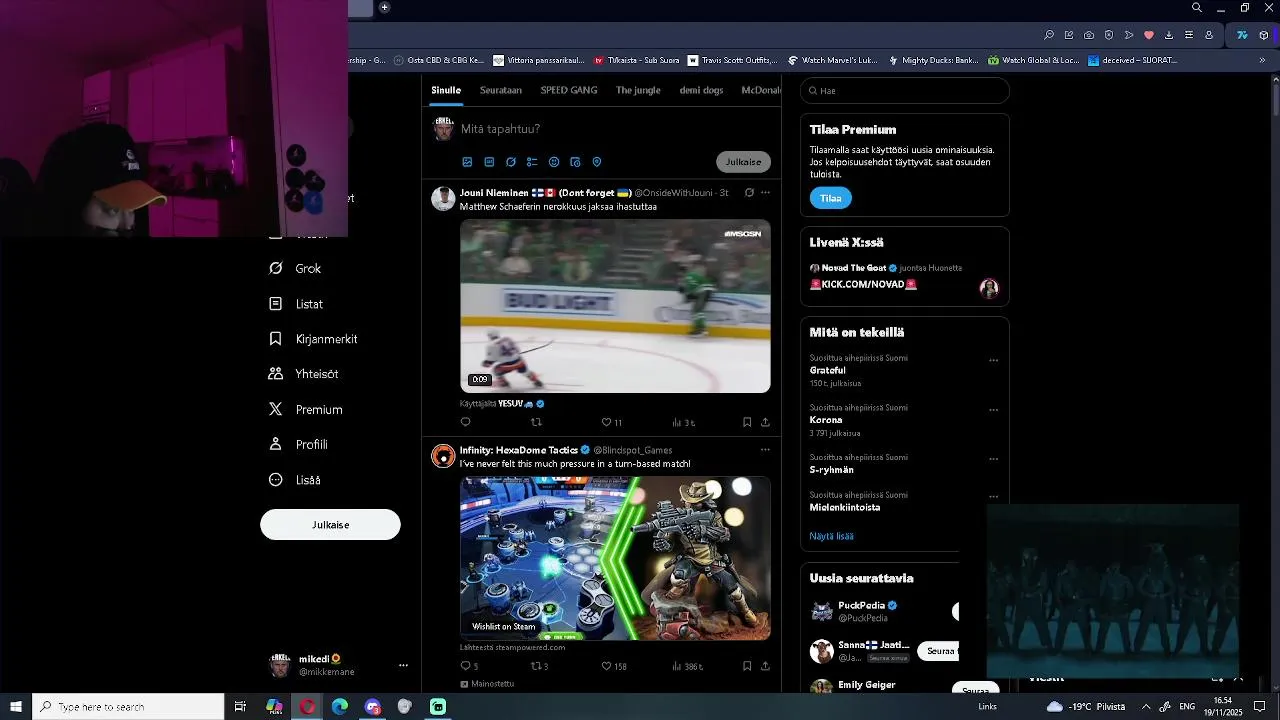Image resolution: width=1280 pixels, height=720 pixels.
Task: Like the Infinity: HexaDome Tactics post
Action: pos(613,666)
